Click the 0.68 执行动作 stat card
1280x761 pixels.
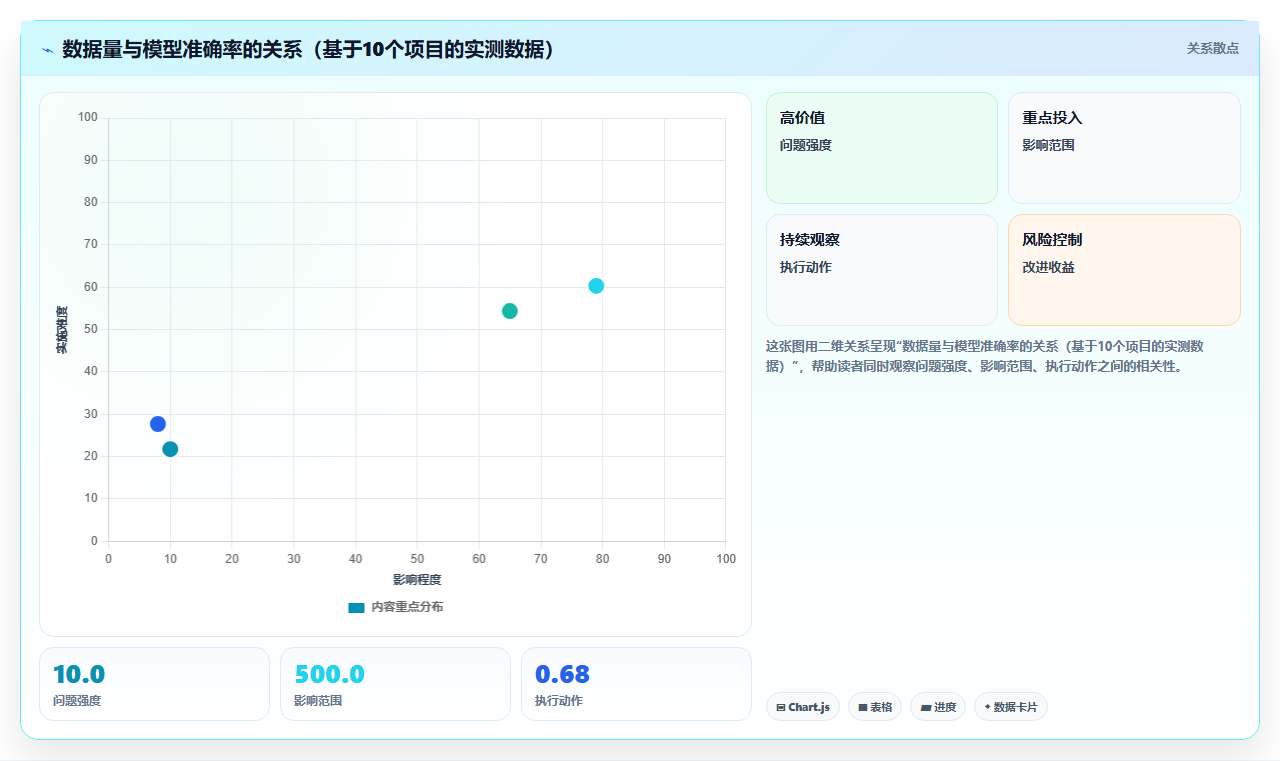coord(636,684)
